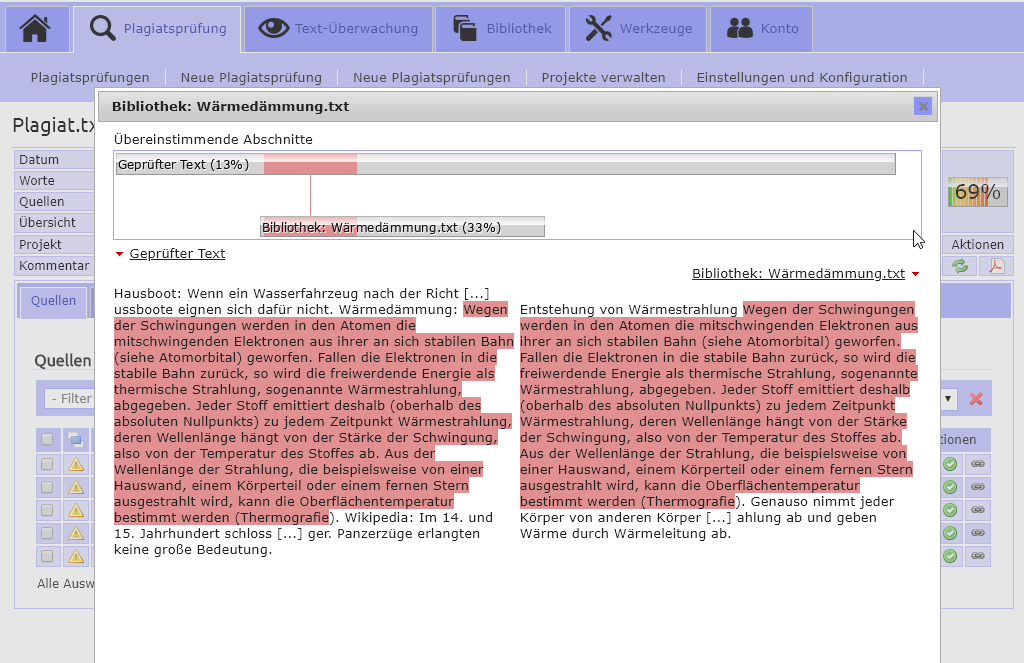Switch to the Bibliothek tab
The height and width of the screenshot is (663, 1024).
(x=501, y=29)
